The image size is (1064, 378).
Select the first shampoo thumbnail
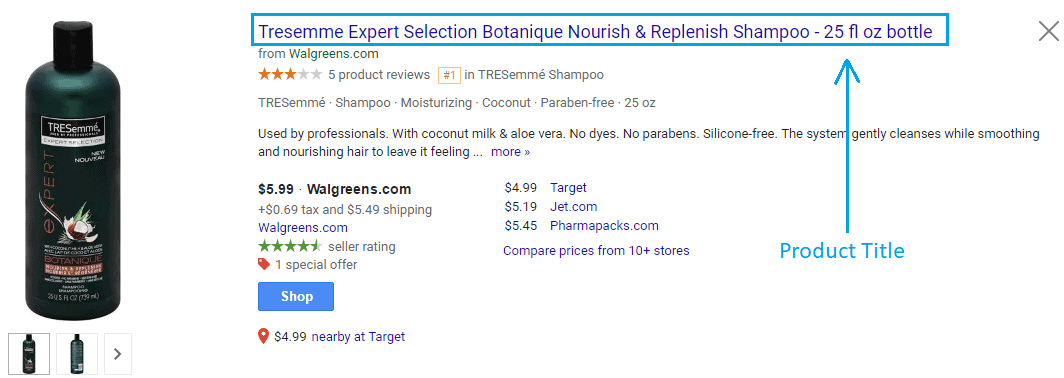29,354
